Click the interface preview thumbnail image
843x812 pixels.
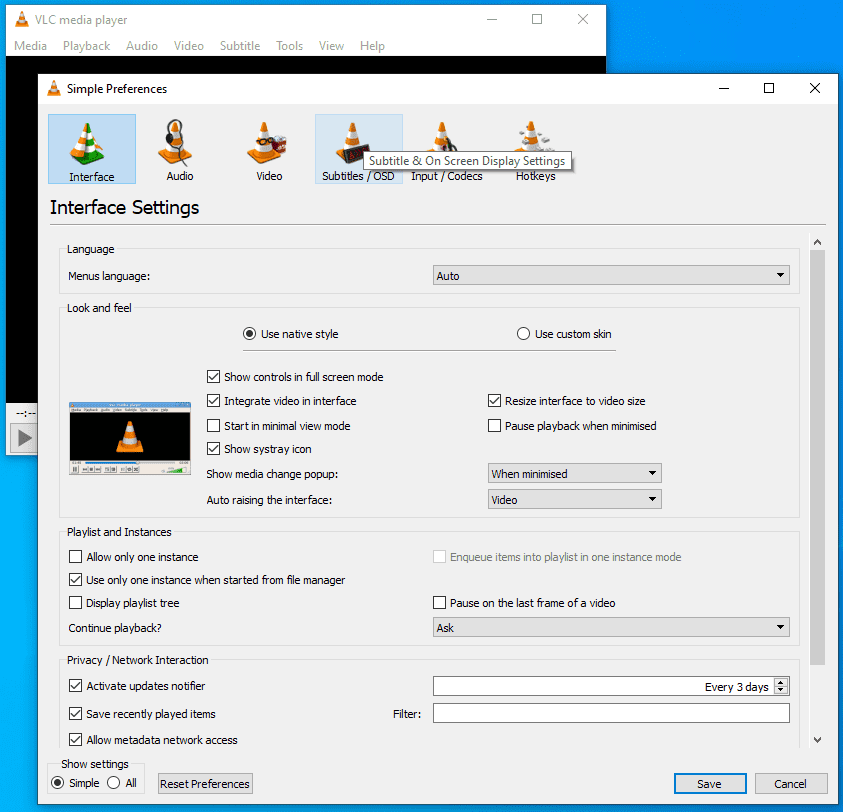point(130,438)
